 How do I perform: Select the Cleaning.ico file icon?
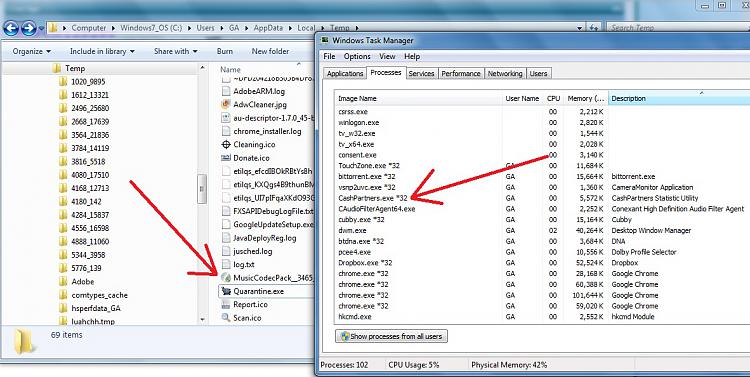point(226,144)
